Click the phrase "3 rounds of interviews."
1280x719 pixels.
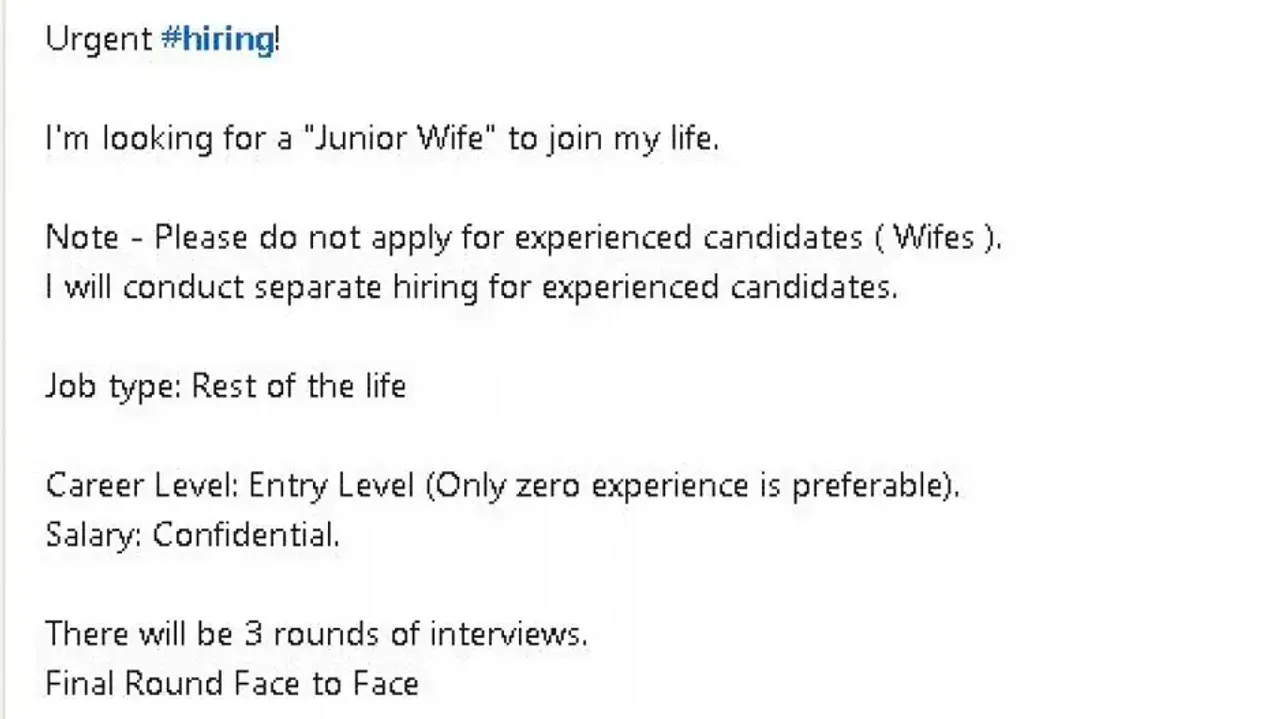coord(416,634)
